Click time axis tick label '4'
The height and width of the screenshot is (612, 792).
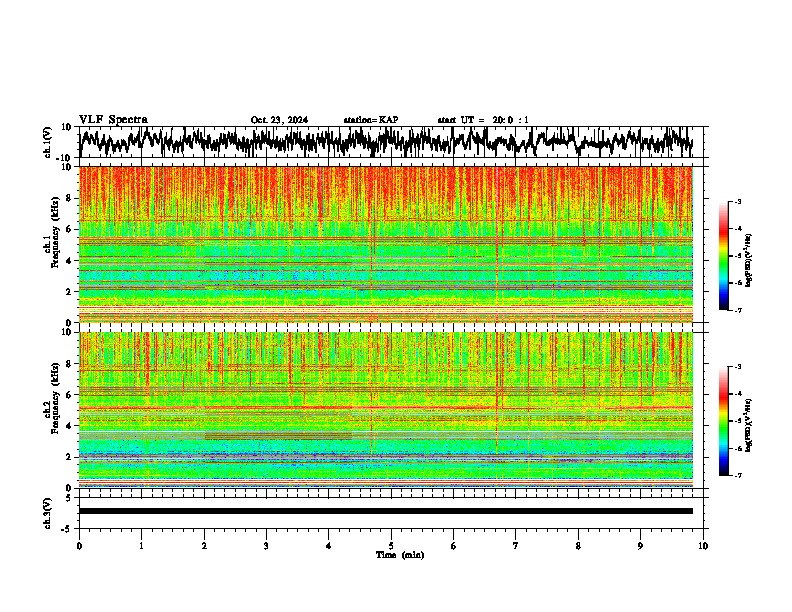tap(329, 546)
